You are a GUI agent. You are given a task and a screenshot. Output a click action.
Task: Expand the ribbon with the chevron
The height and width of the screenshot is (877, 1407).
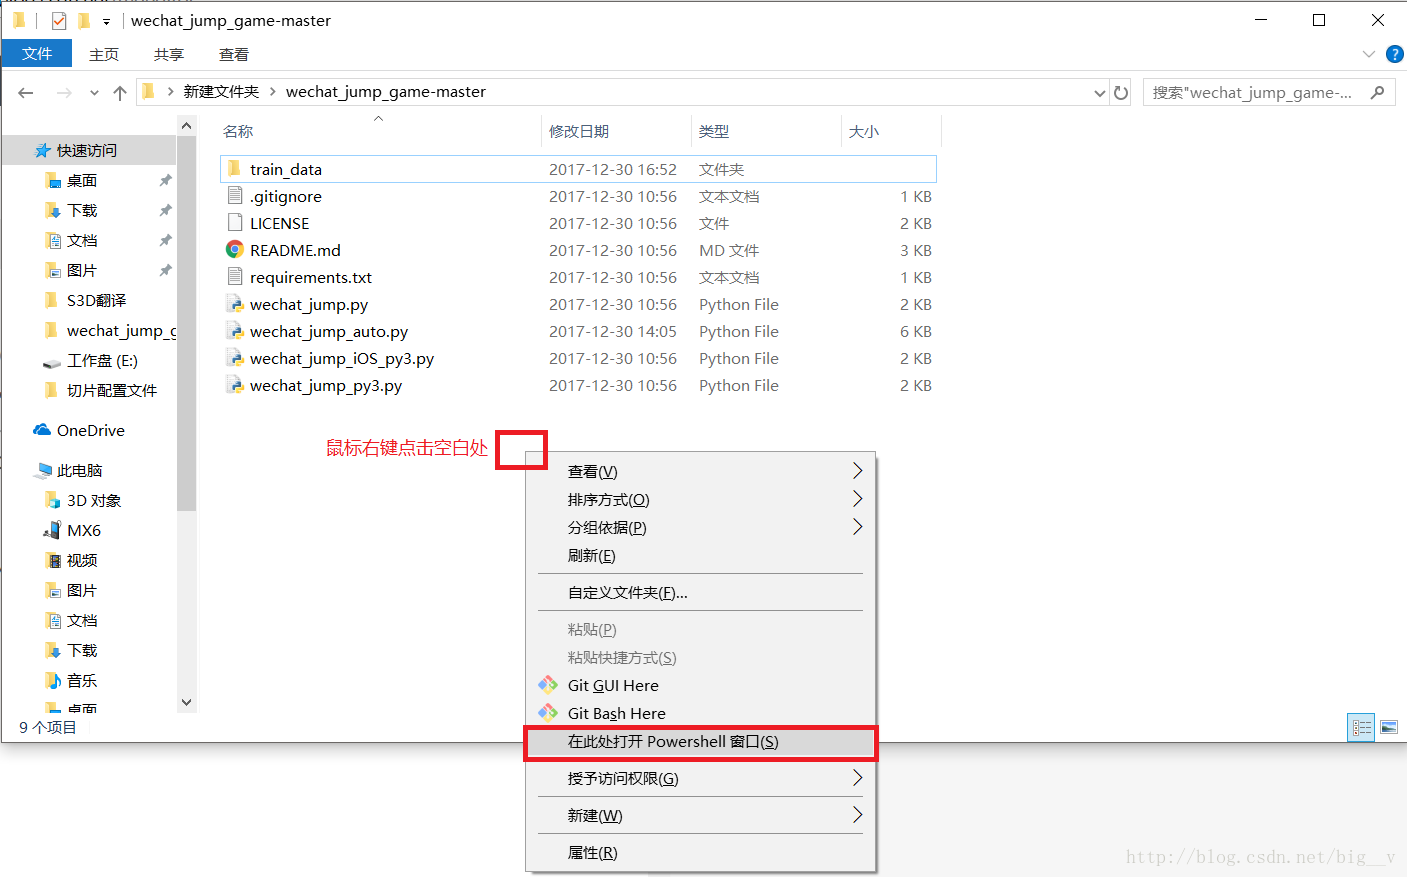tap(1369, 54)
